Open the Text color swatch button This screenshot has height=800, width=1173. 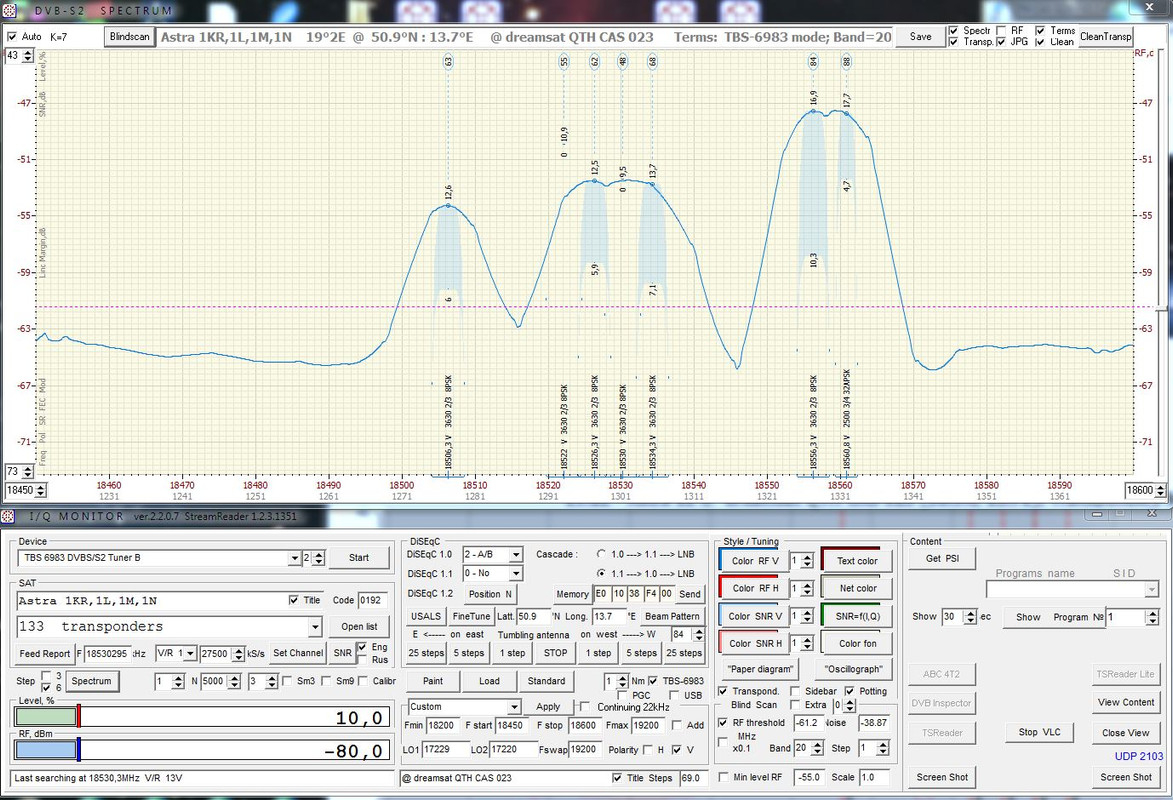pos(857,561)
